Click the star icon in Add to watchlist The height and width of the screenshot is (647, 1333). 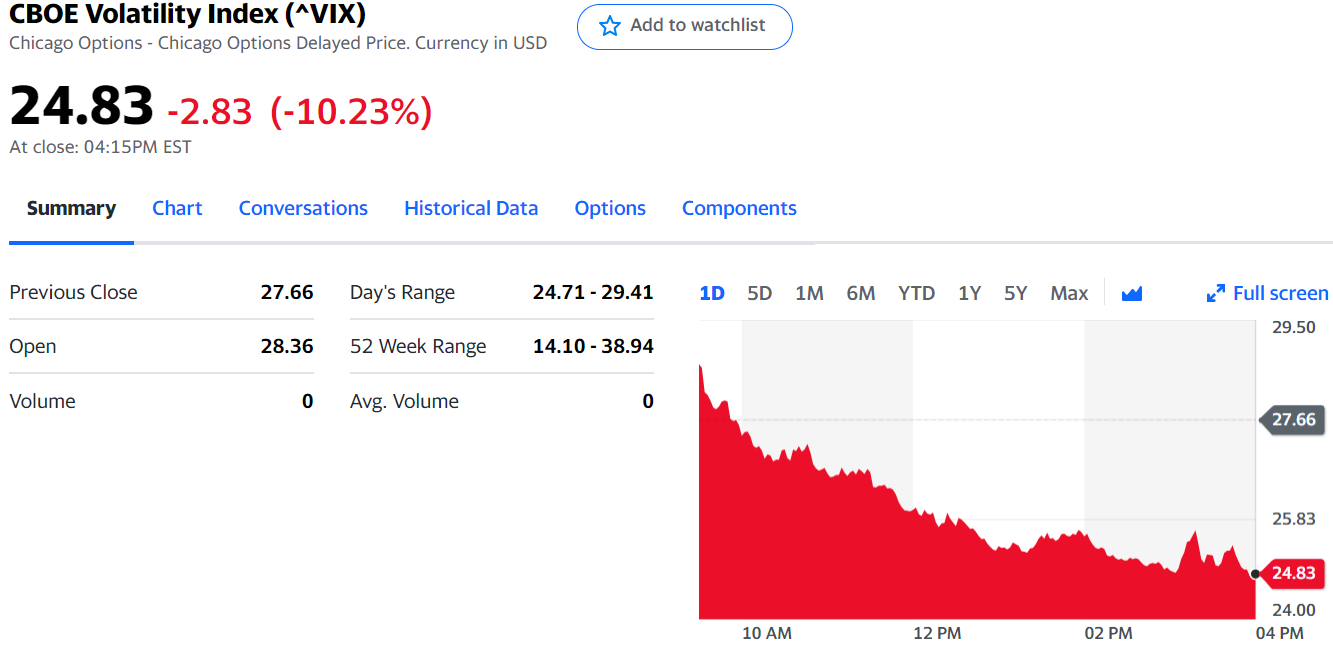tap(609, 26)
